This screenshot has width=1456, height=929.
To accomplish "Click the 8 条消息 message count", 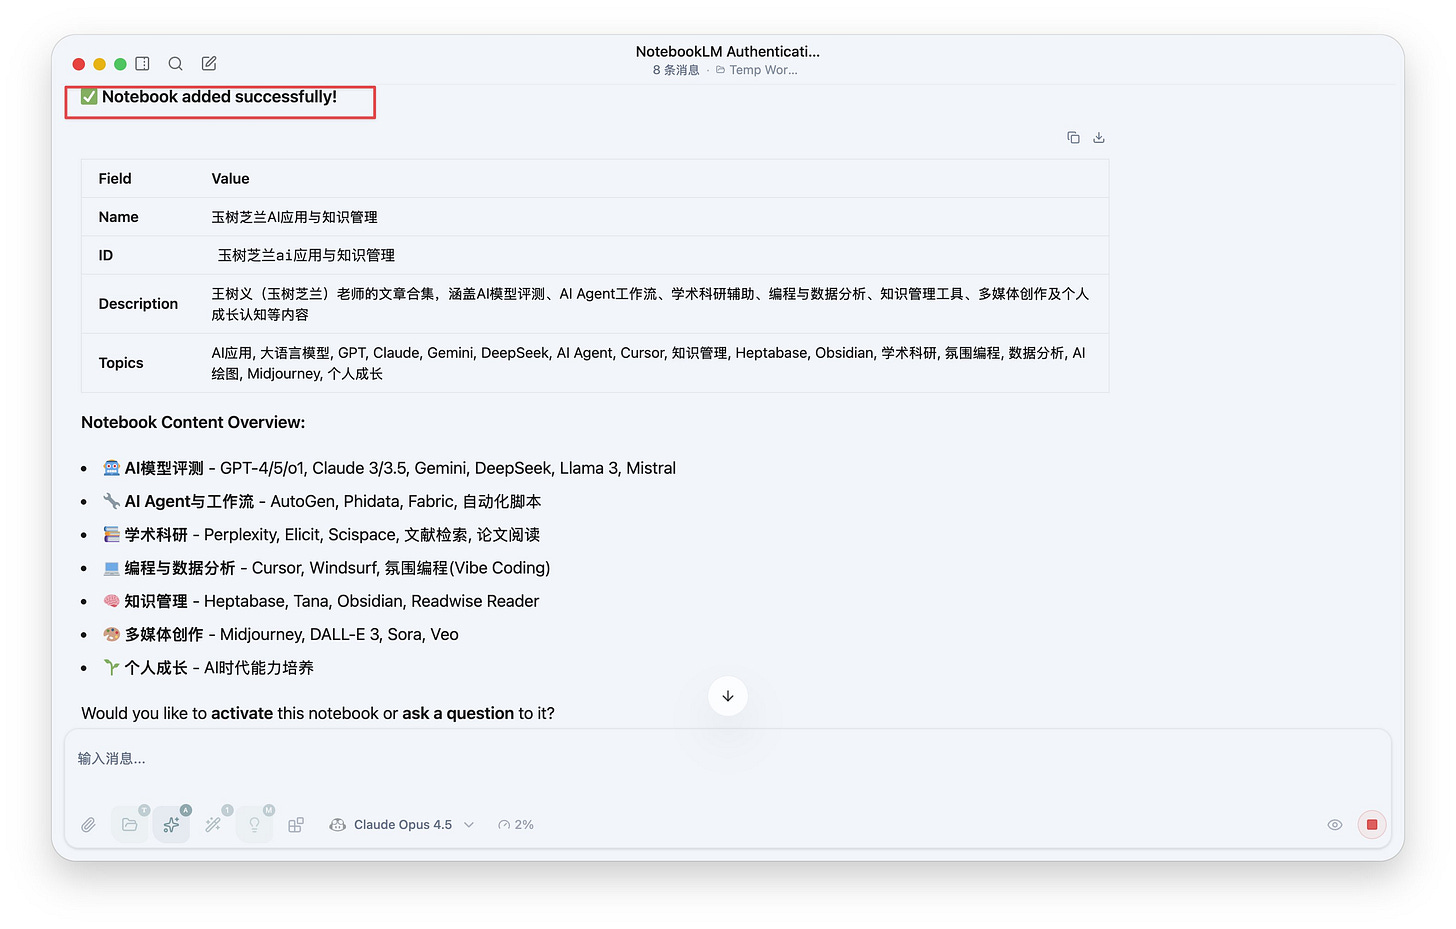I will 676,70.
